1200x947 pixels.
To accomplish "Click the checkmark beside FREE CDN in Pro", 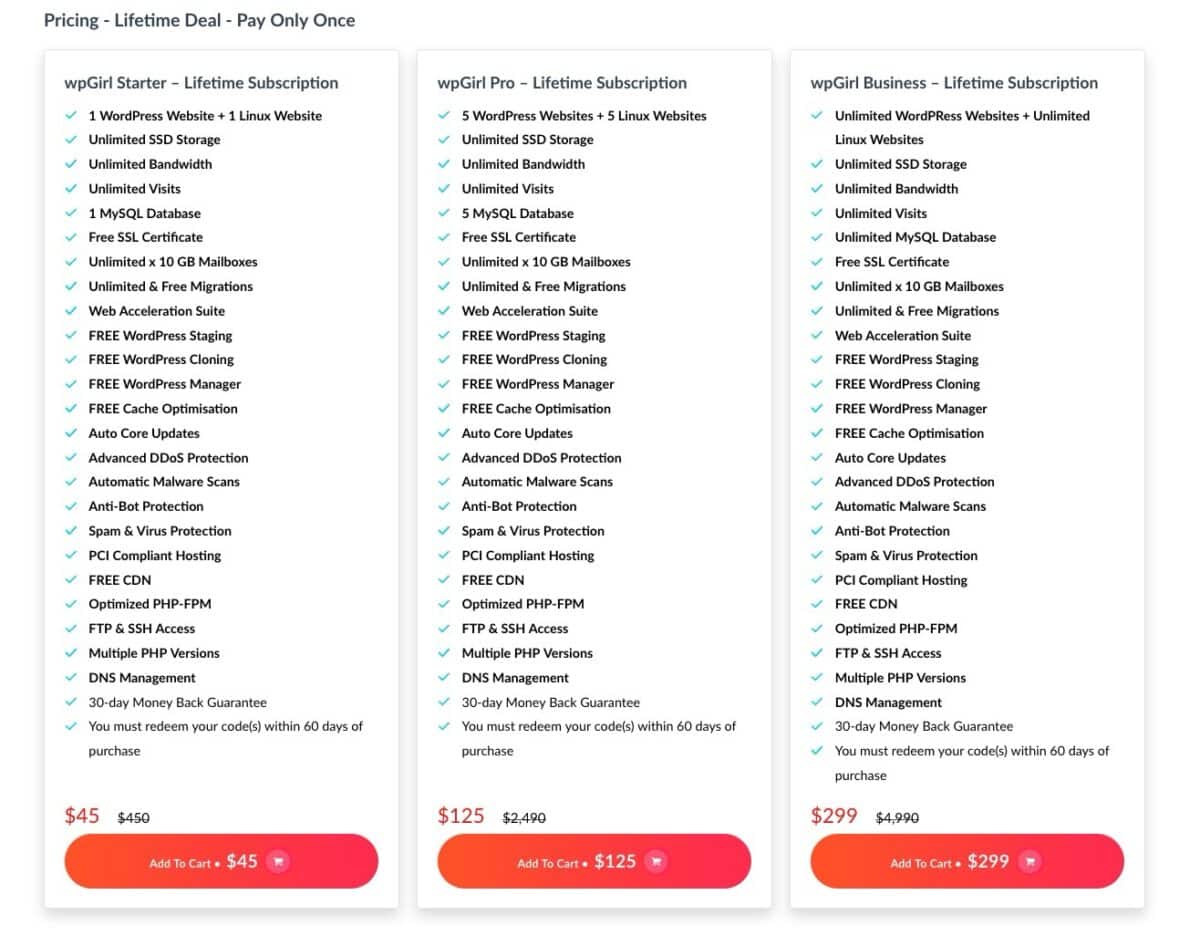I will click(x=444, y=580).
